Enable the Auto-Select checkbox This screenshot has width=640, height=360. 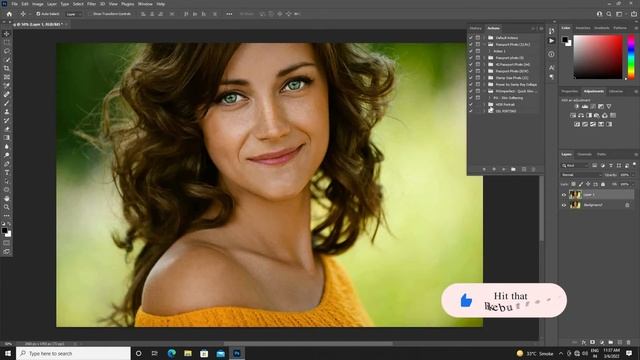point(38,14)
